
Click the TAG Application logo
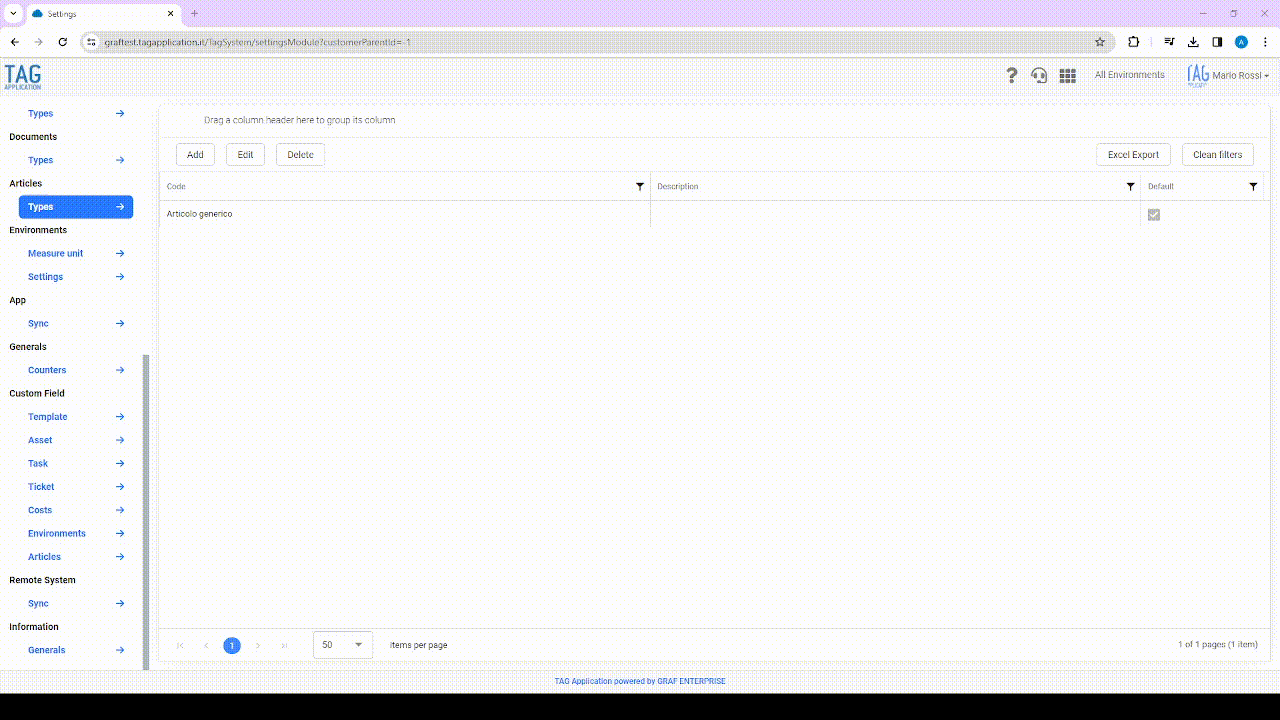pos(23,76)
